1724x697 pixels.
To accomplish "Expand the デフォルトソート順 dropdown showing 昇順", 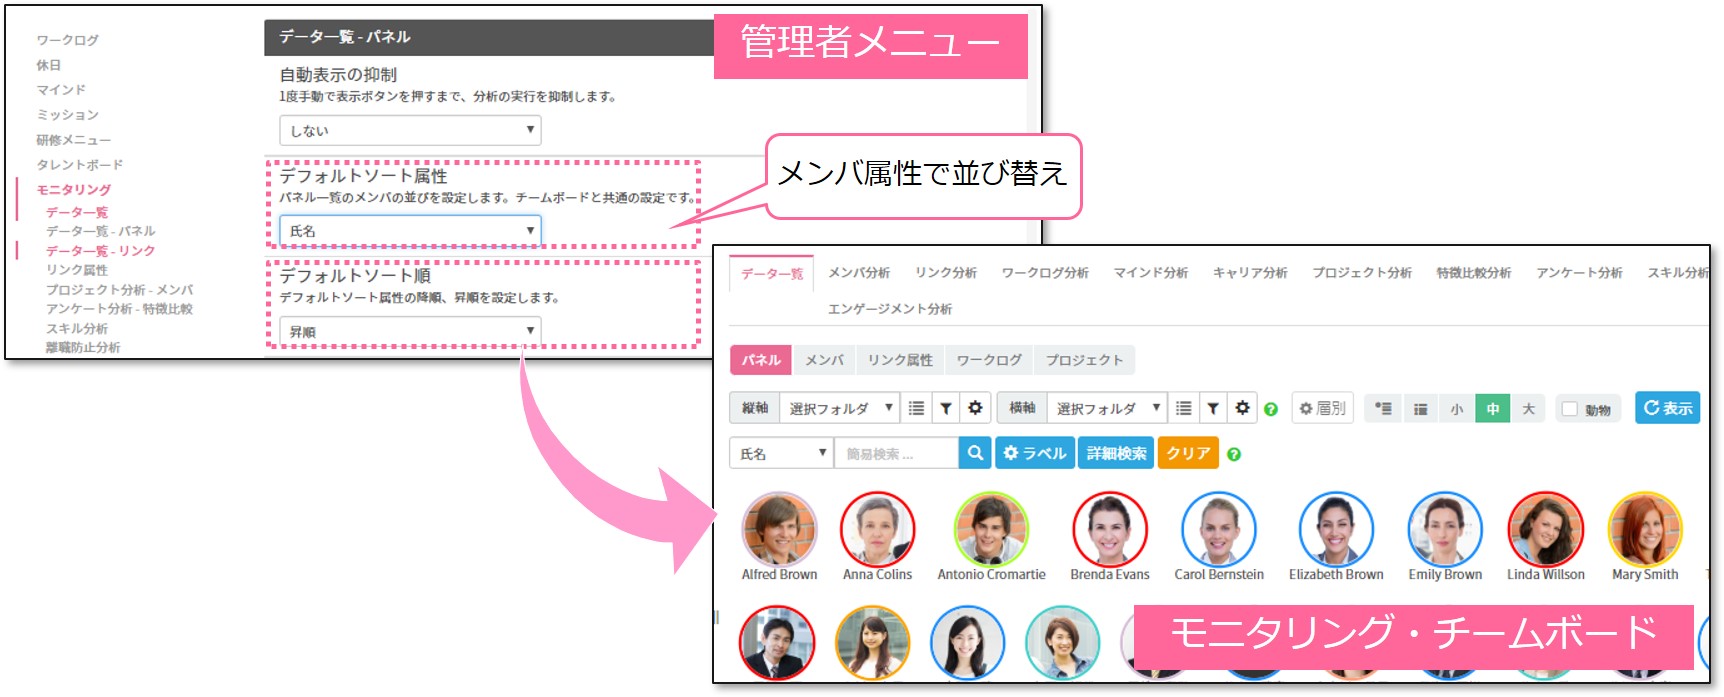I will [x=410, y=331].
